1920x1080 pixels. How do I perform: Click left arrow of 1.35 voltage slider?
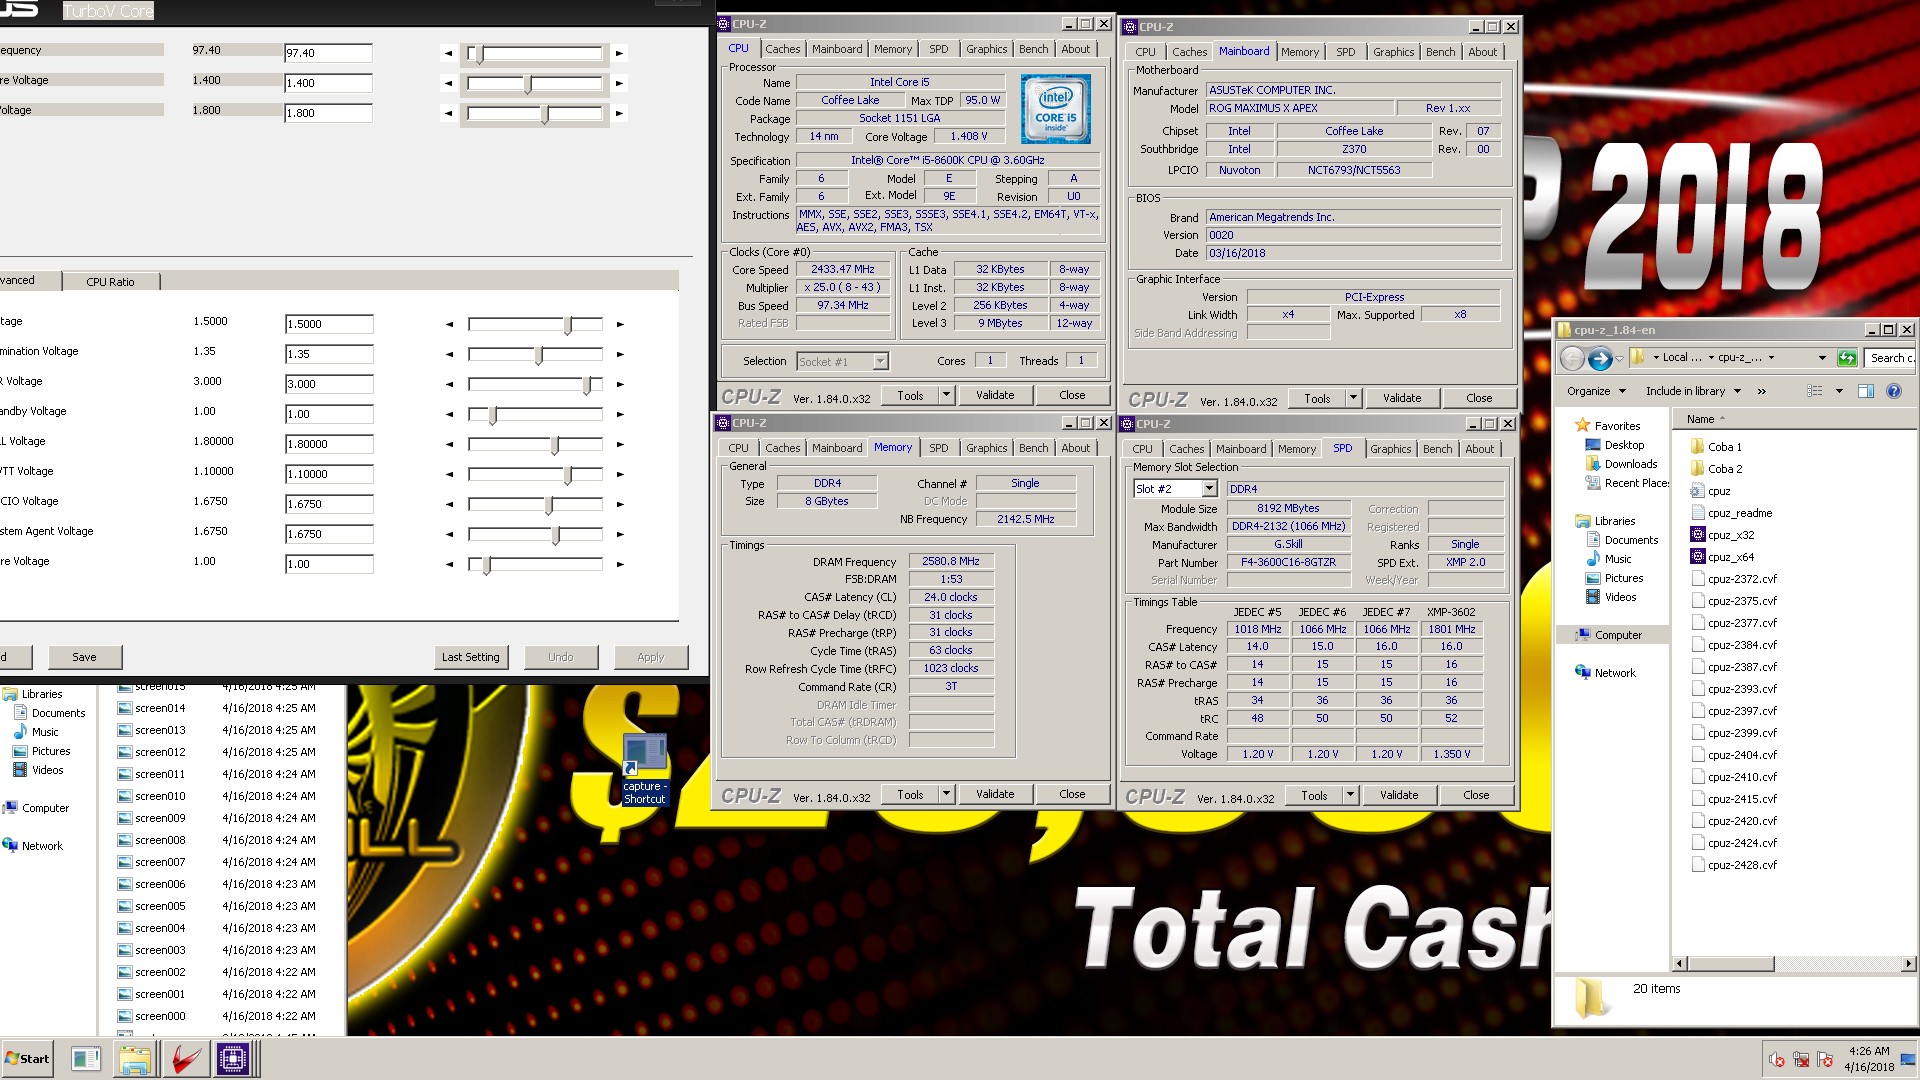pyautogui.click(x=449, y=354)
